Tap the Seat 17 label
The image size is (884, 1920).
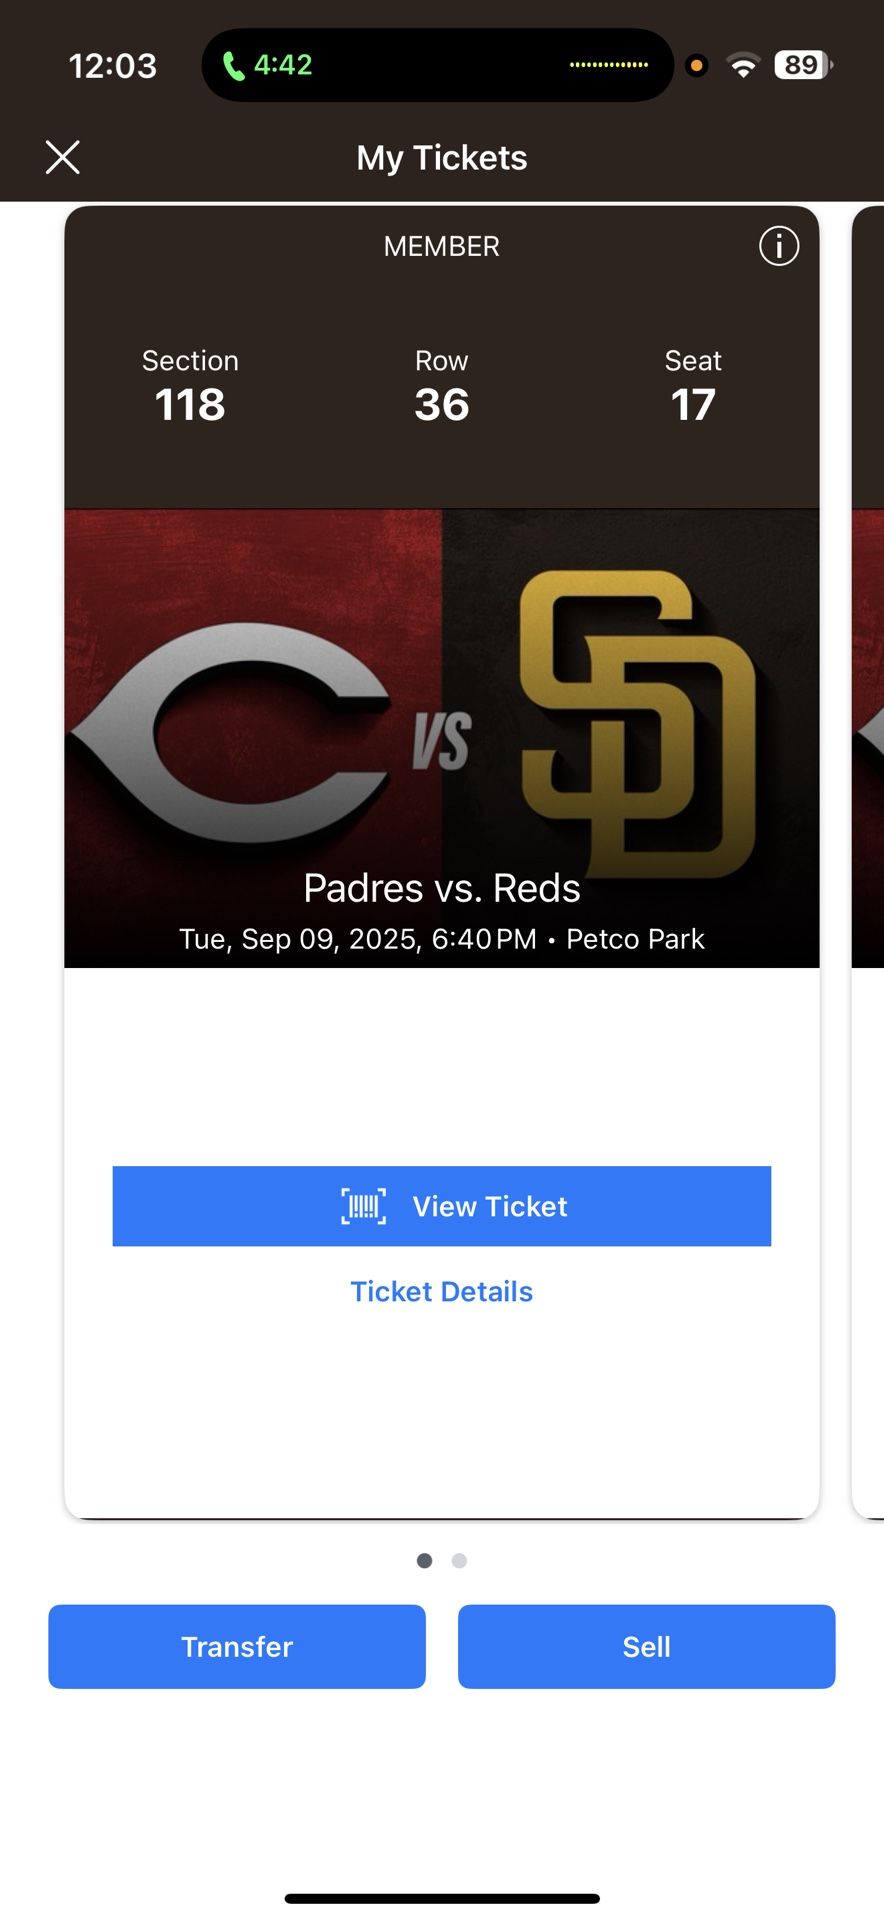click(692, 386)
